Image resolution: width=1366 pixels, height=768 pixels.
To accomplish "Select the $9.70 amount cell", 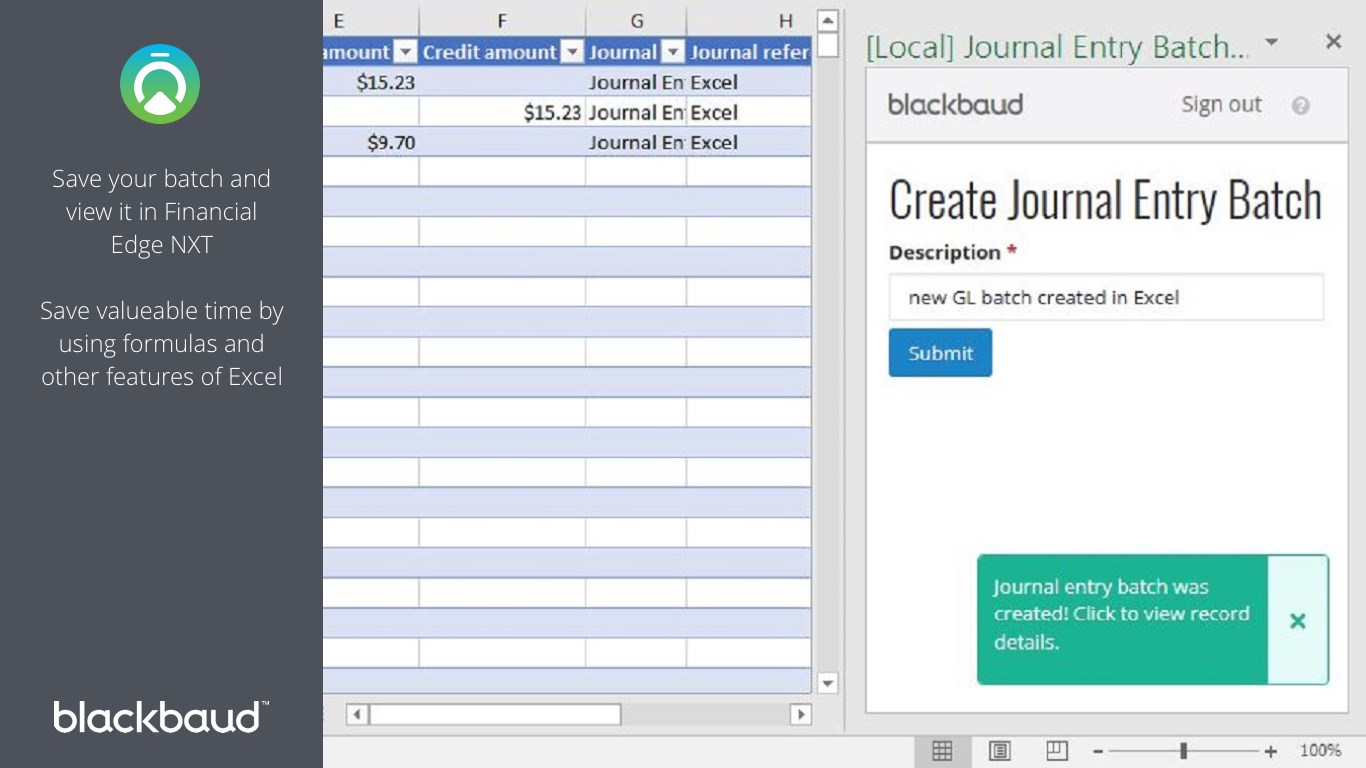I will coord(371,142).
